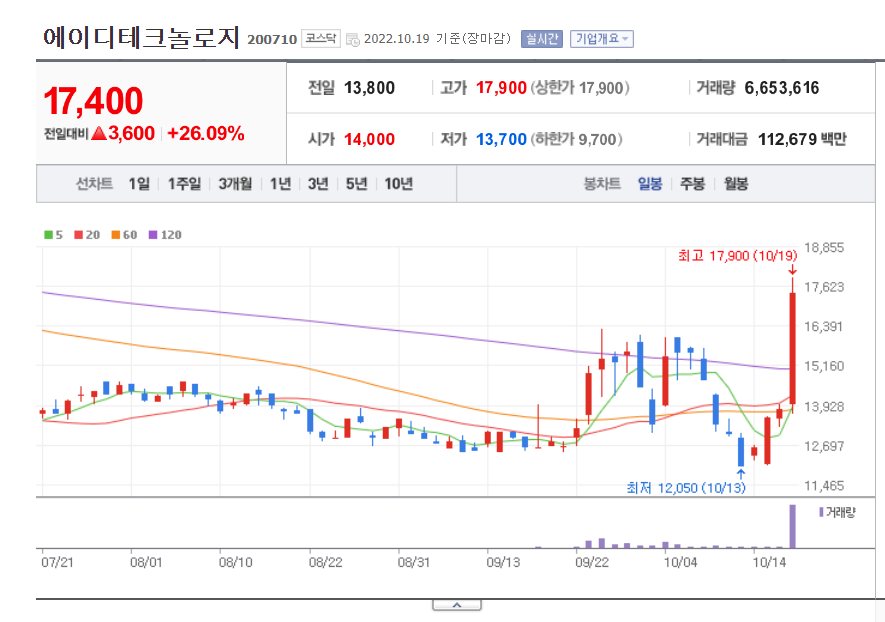
Task: Click the tallest volume bar on 10/19
Action: [792, 526]
